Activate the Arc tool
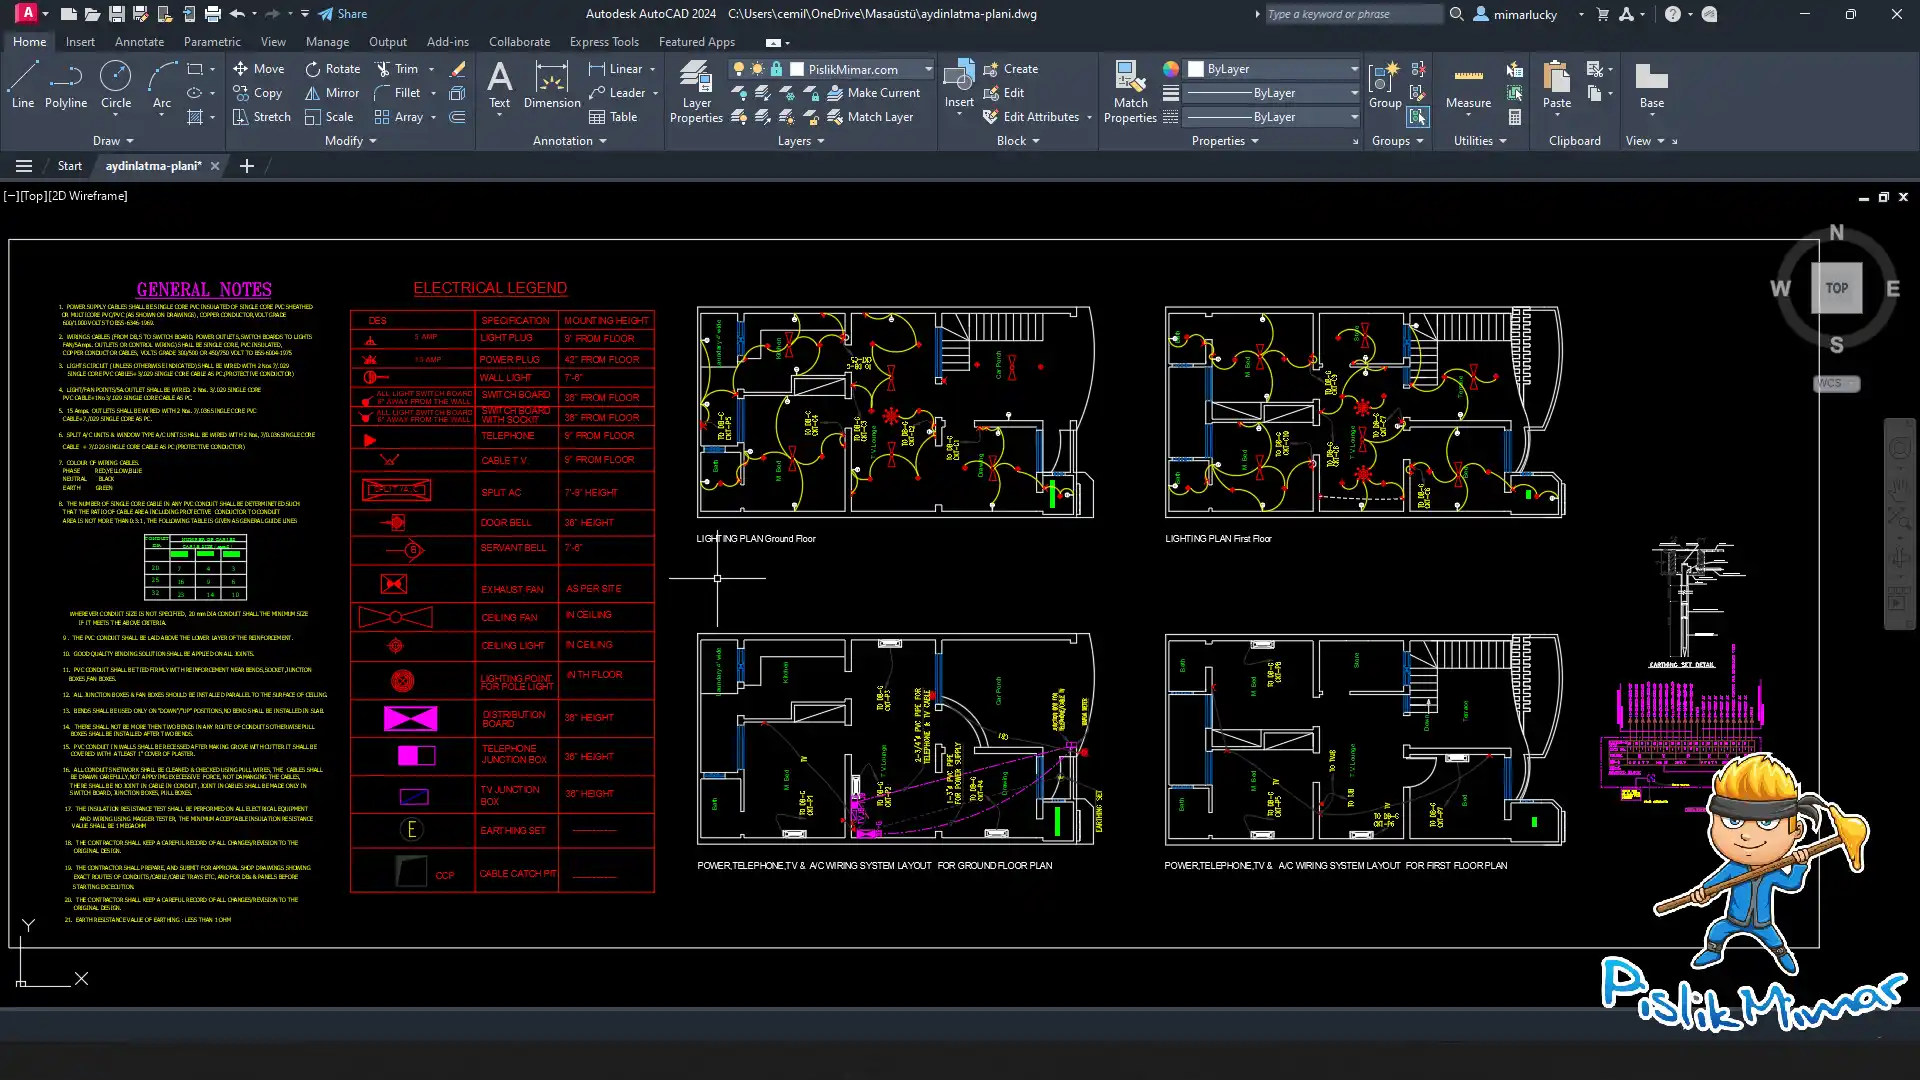The image size is (1920, 1080). 161,83
